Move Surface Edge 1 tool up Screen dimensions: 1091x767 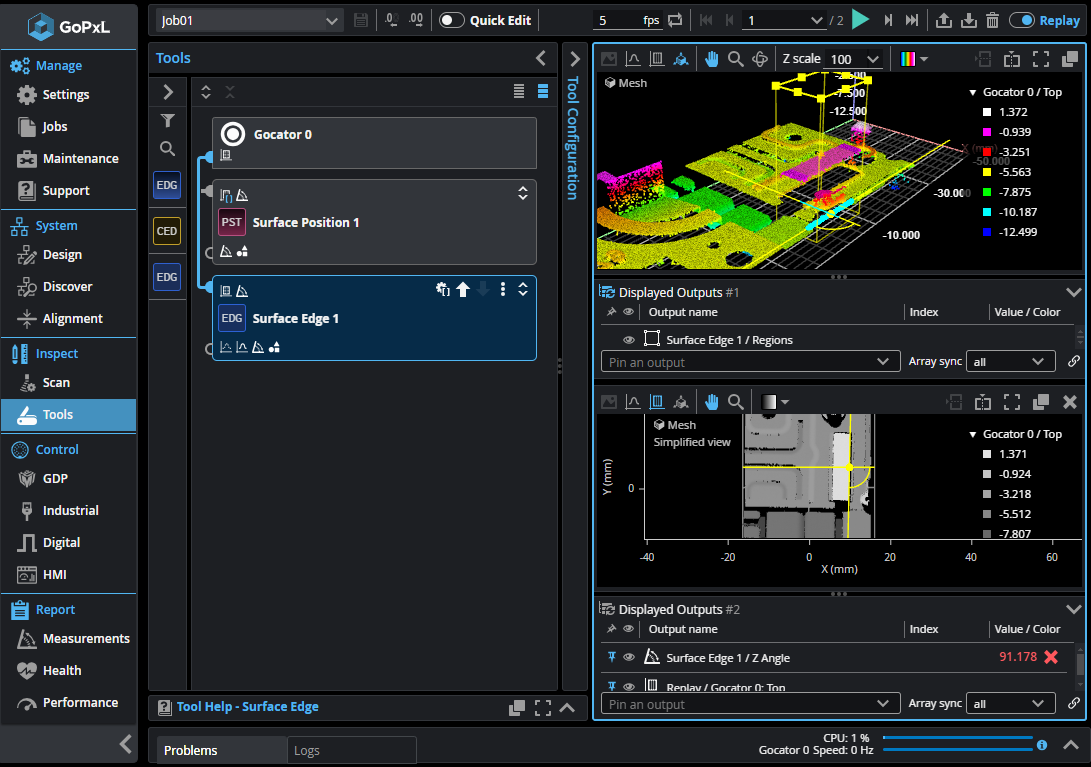point(463,290)
